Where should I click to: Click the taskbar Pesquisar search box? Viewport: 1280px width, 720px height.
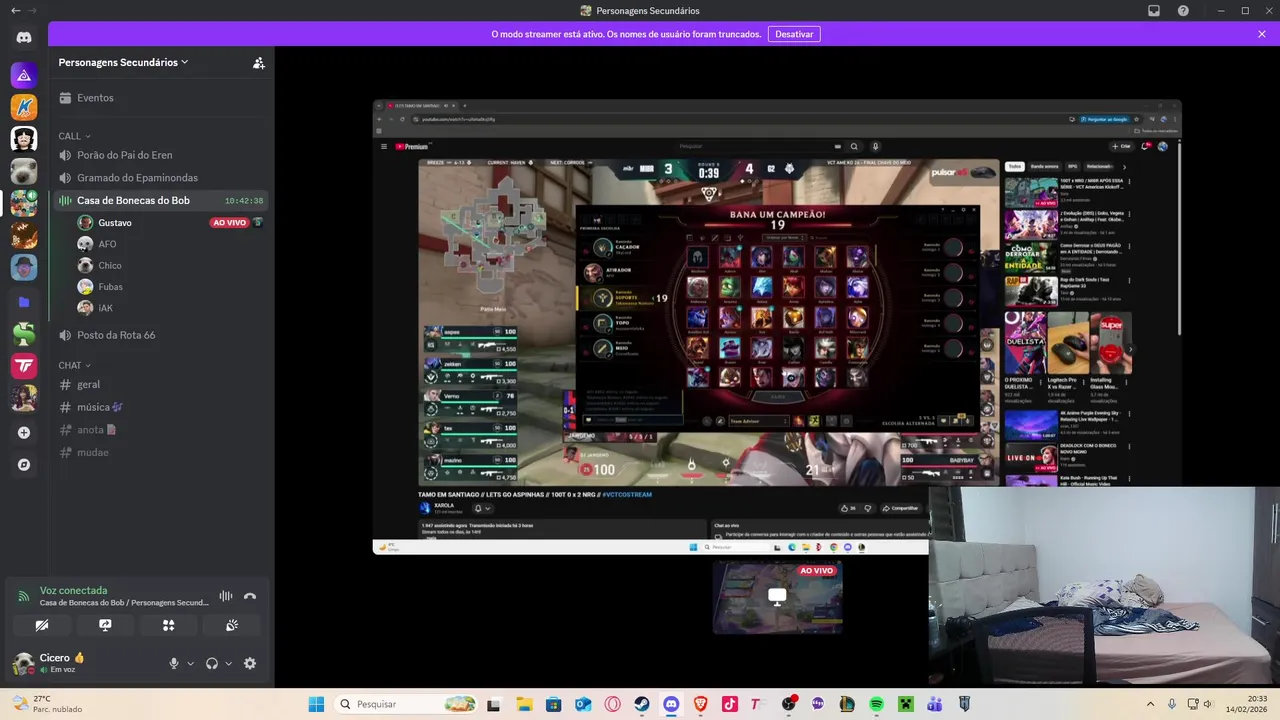tap(405, 704)
